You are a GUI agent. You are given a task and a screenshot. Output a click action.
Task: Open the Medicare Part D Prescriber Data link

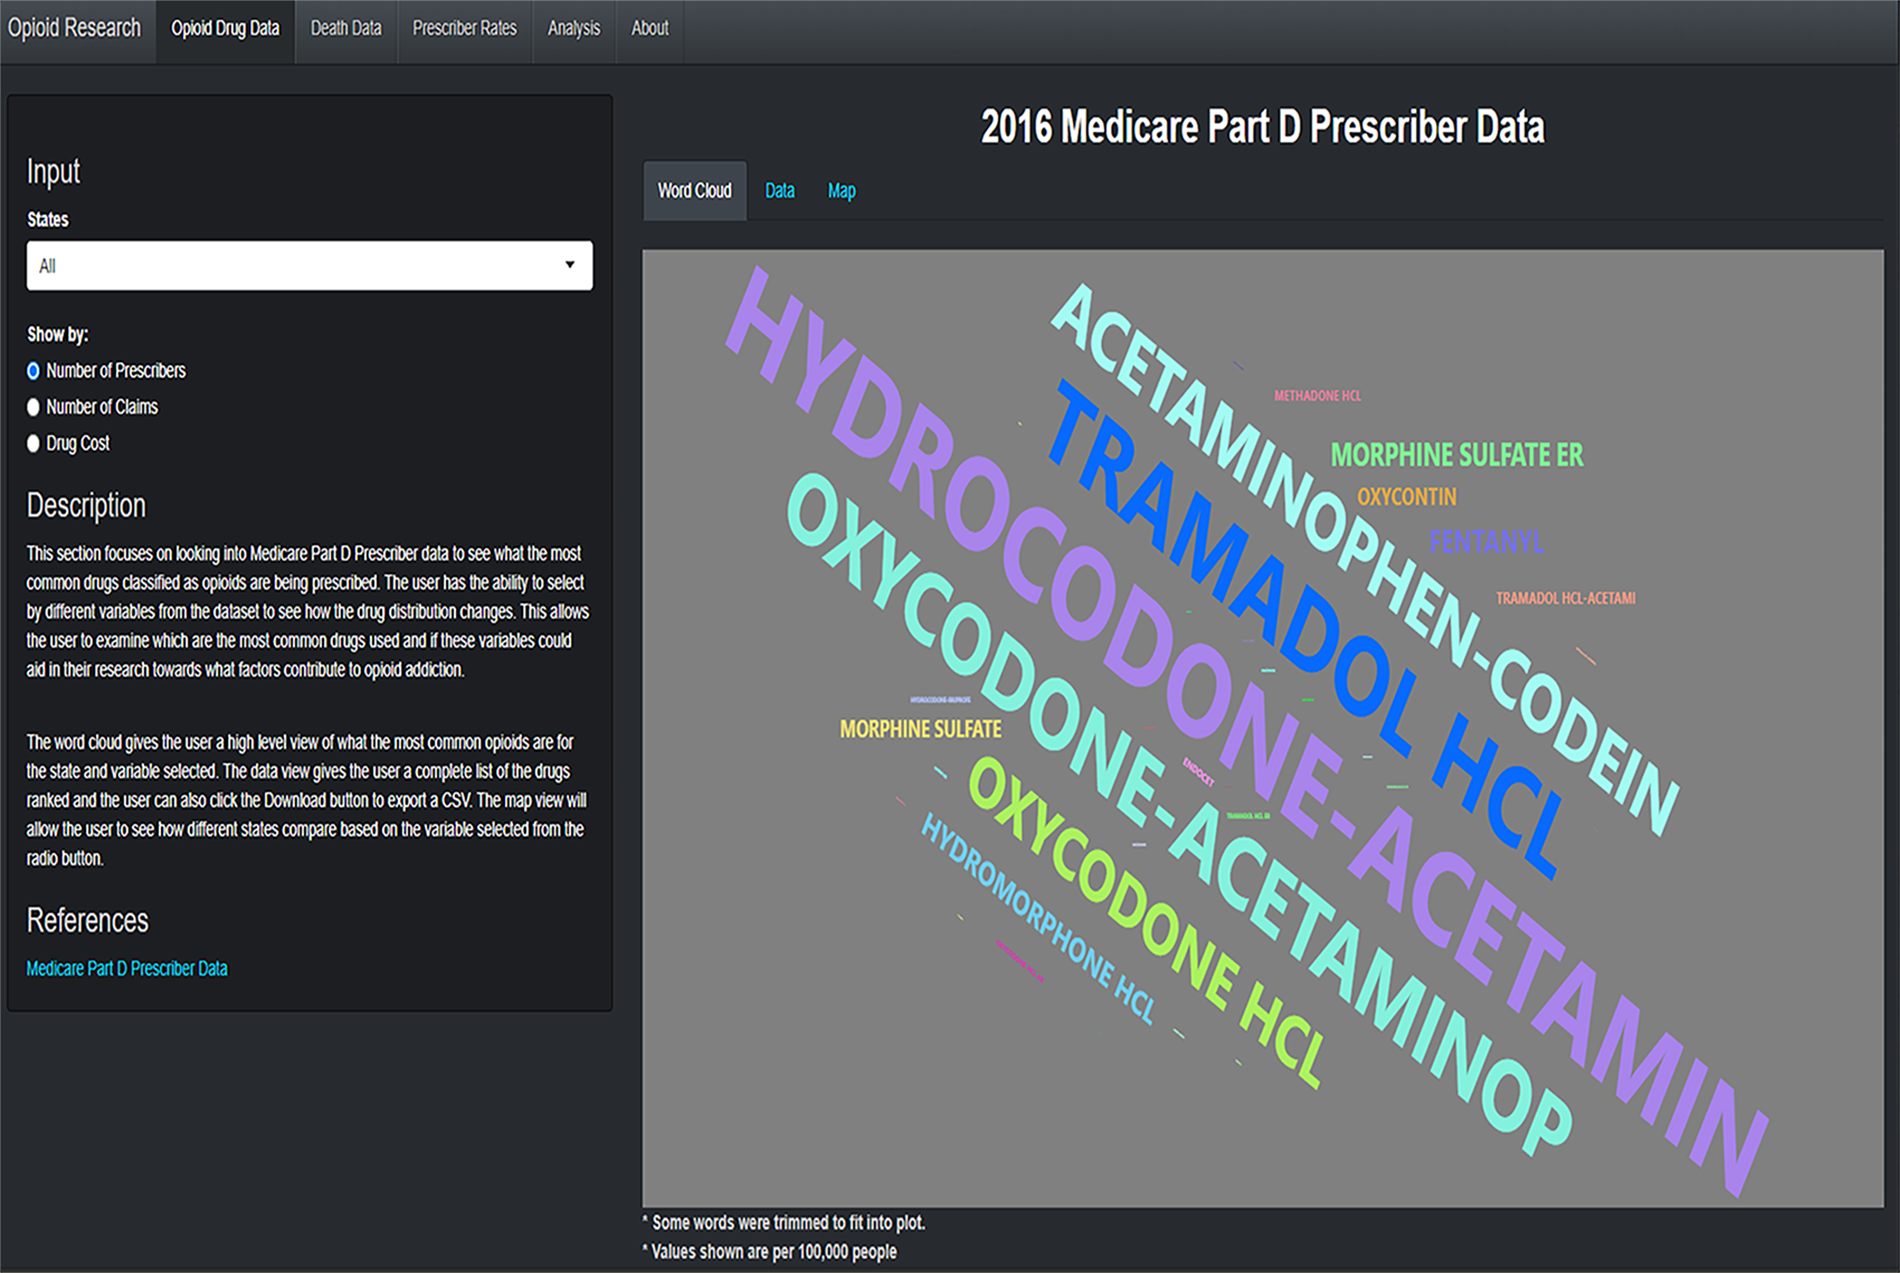(x=127, y=968)
